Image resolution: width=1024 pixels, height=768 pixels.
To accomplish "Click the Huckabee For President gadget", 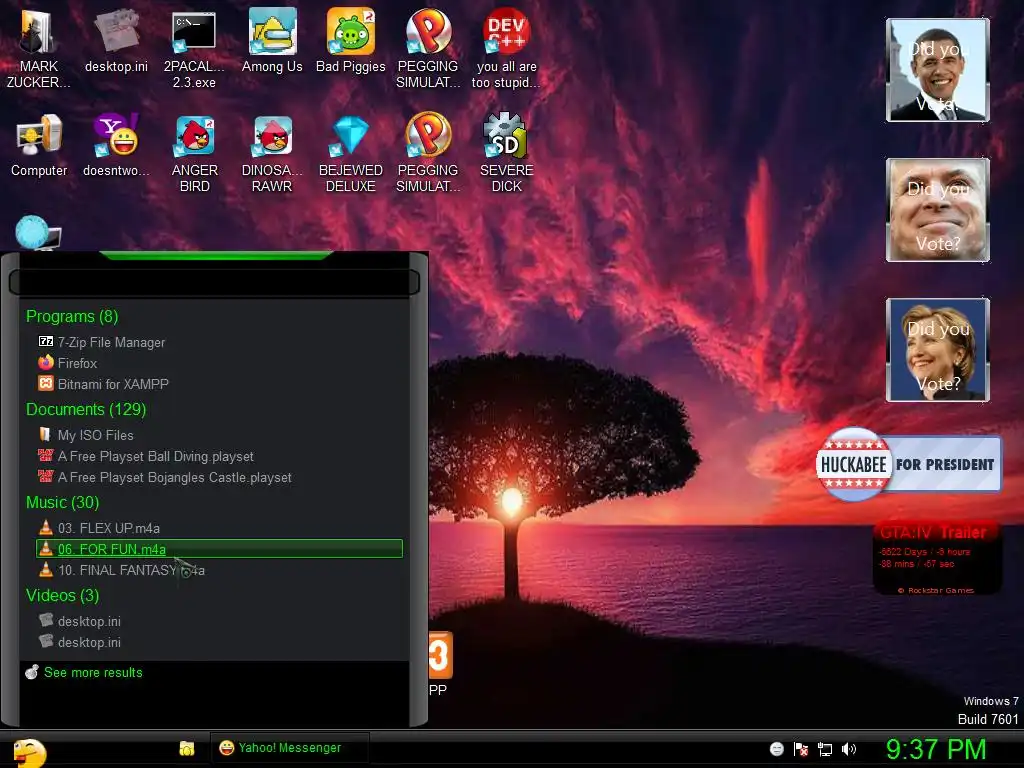I will [908, 464].
